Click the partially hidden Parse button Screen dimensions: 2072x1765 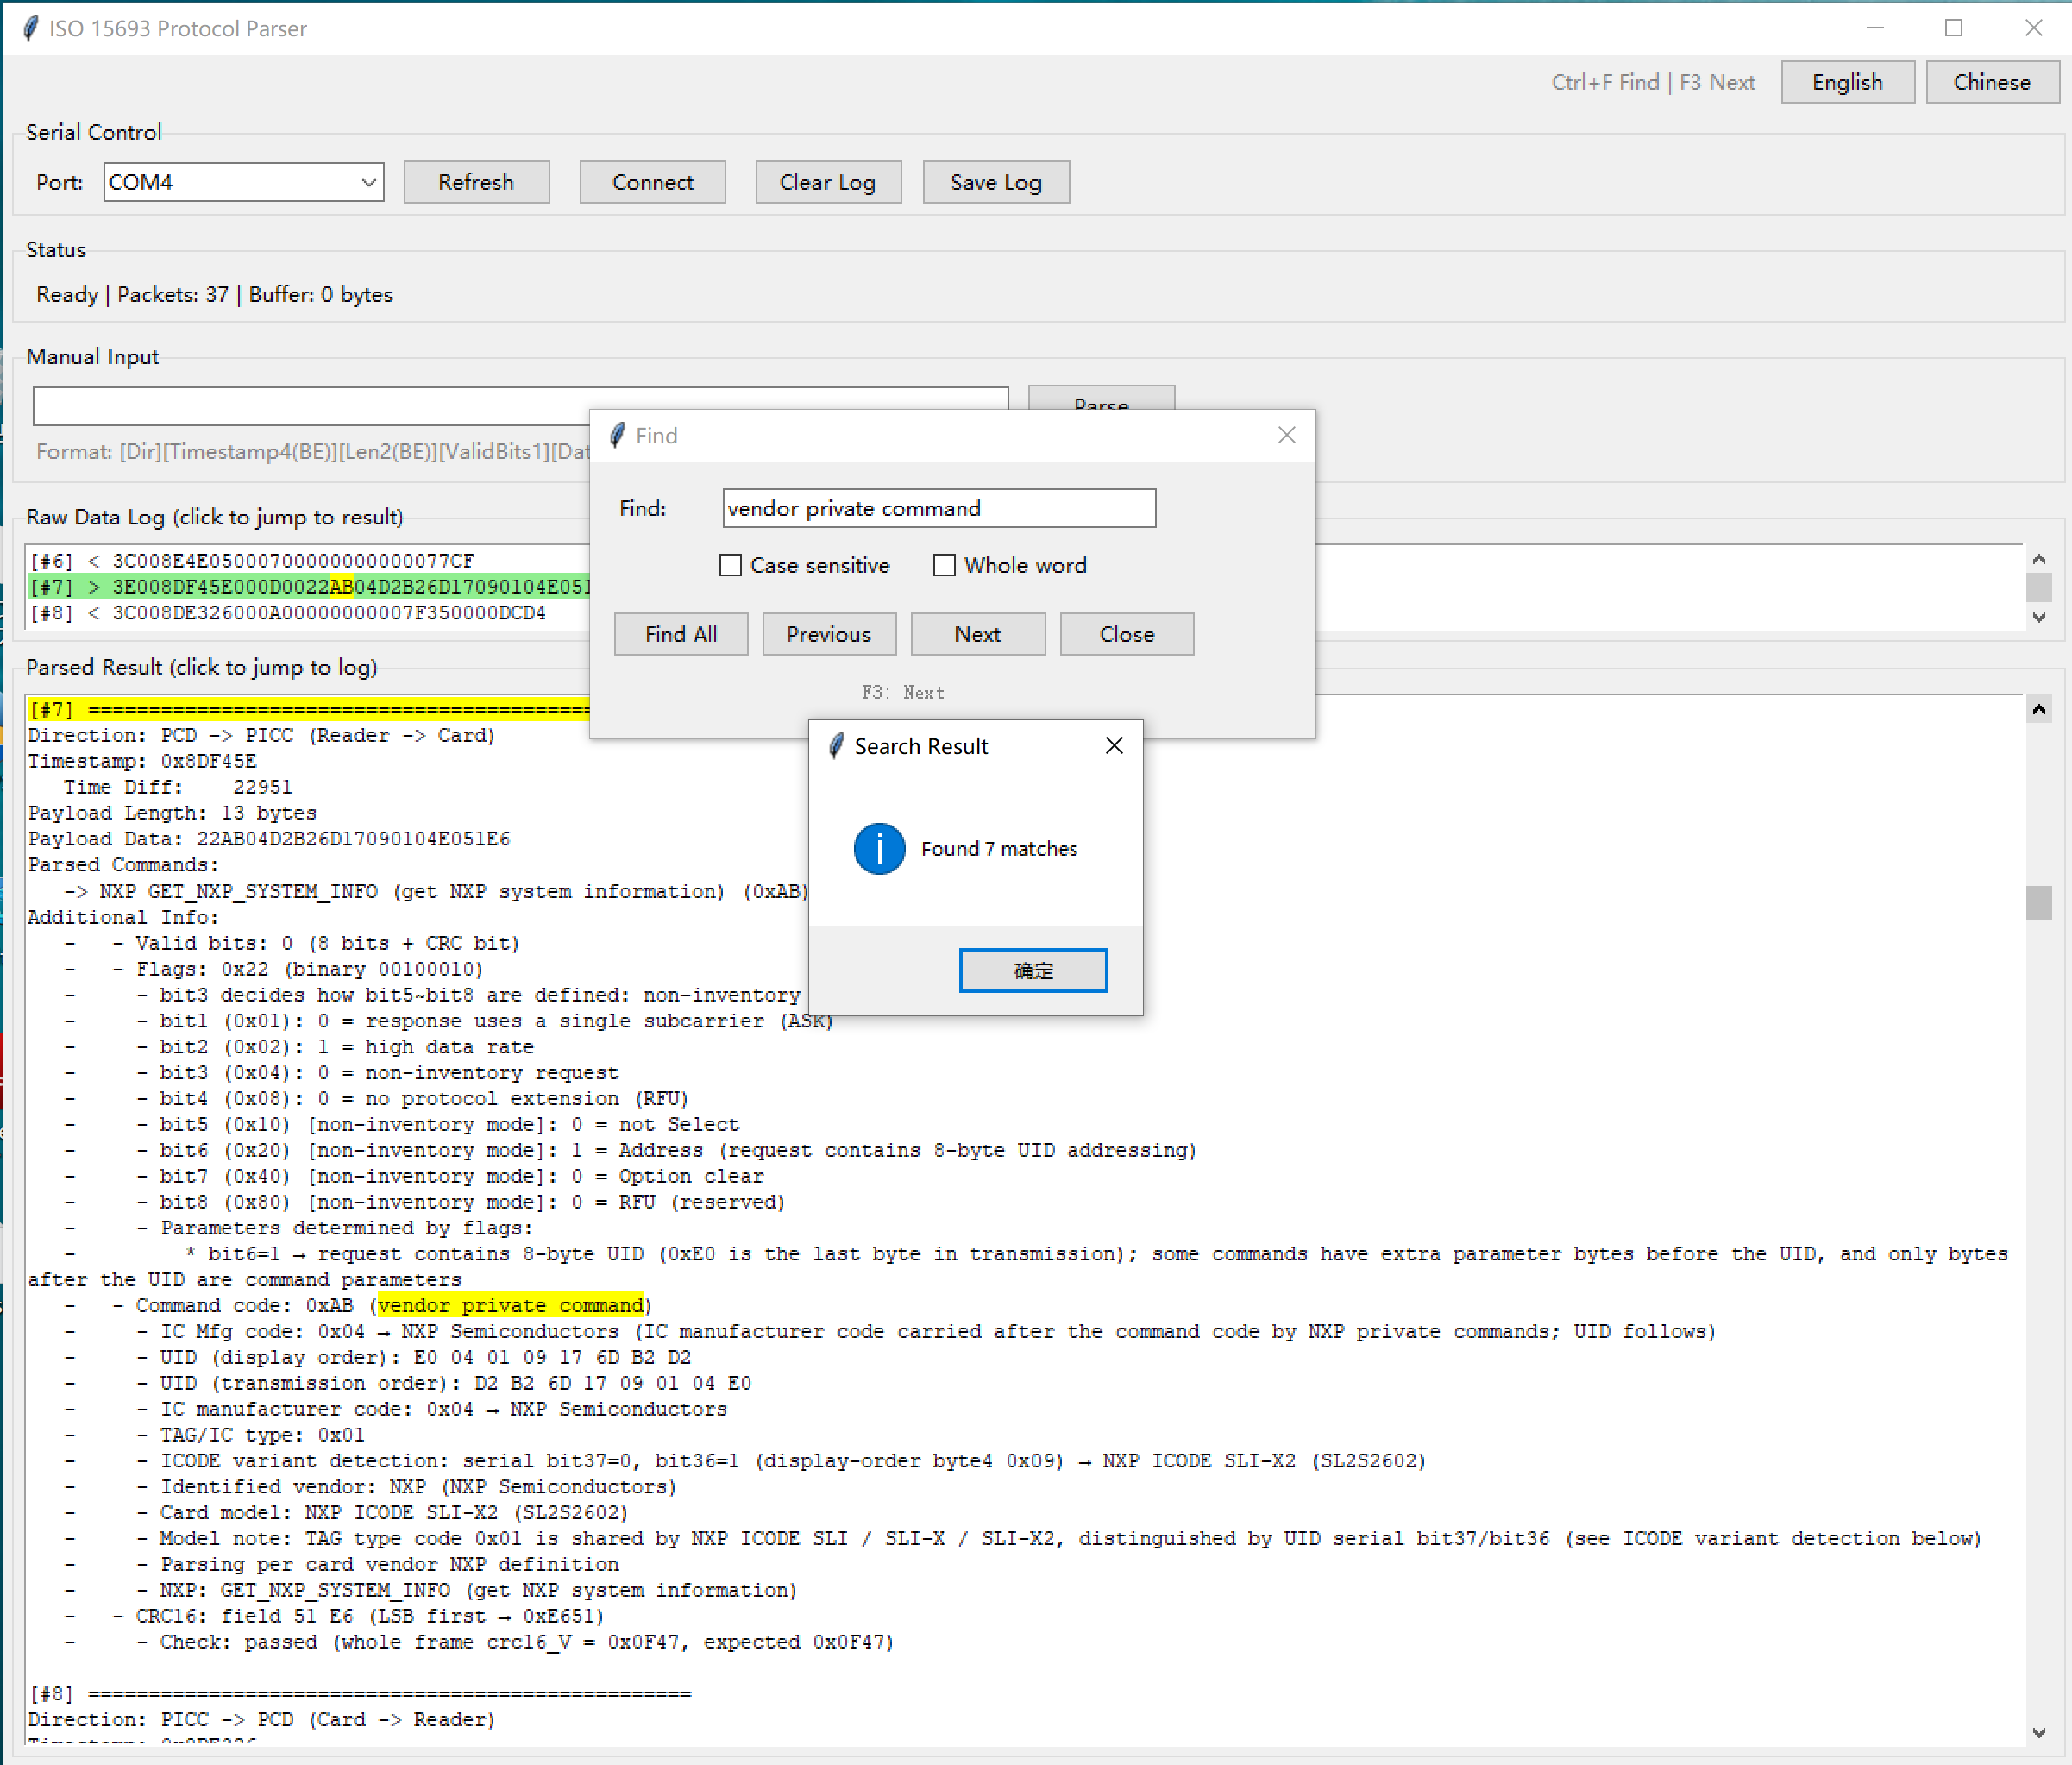1101,398
